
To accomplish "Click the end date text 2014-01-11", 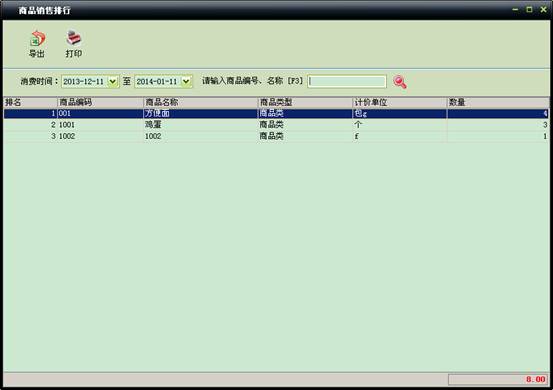I will point(157,81).
